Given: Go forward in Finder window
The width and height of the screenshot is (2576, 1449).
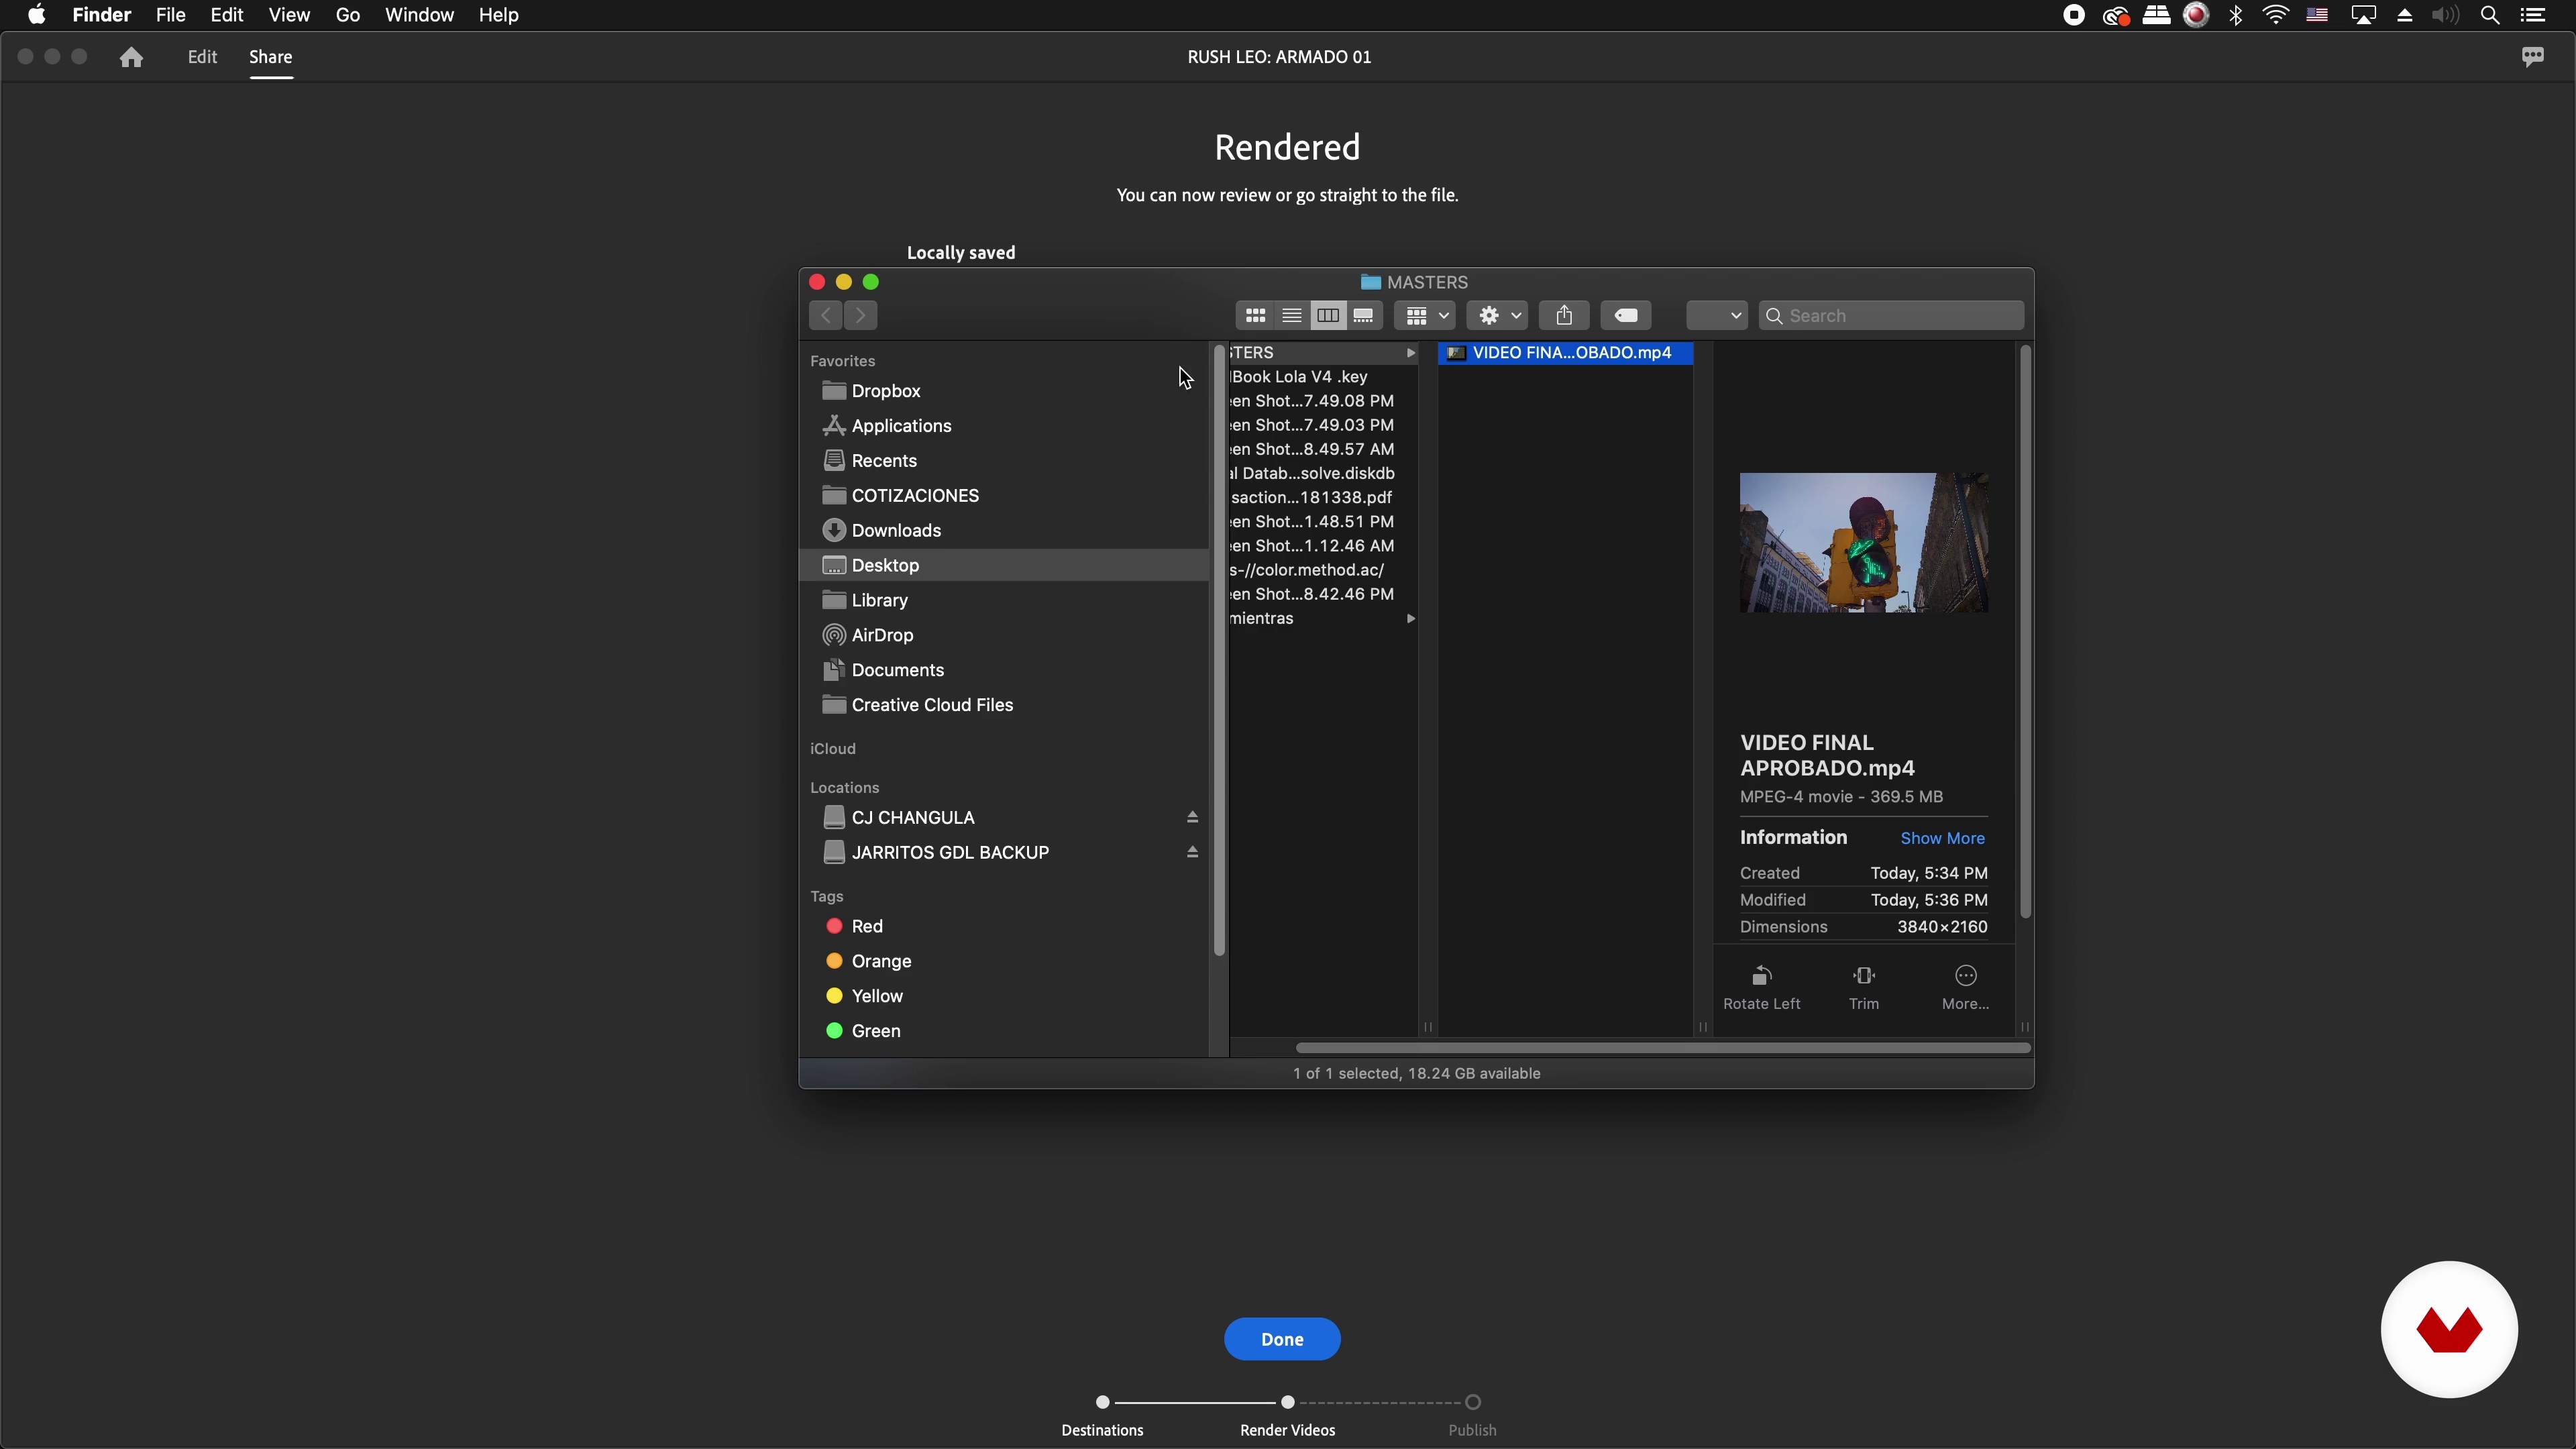Looking at the screenshot, I should [860, 316].
